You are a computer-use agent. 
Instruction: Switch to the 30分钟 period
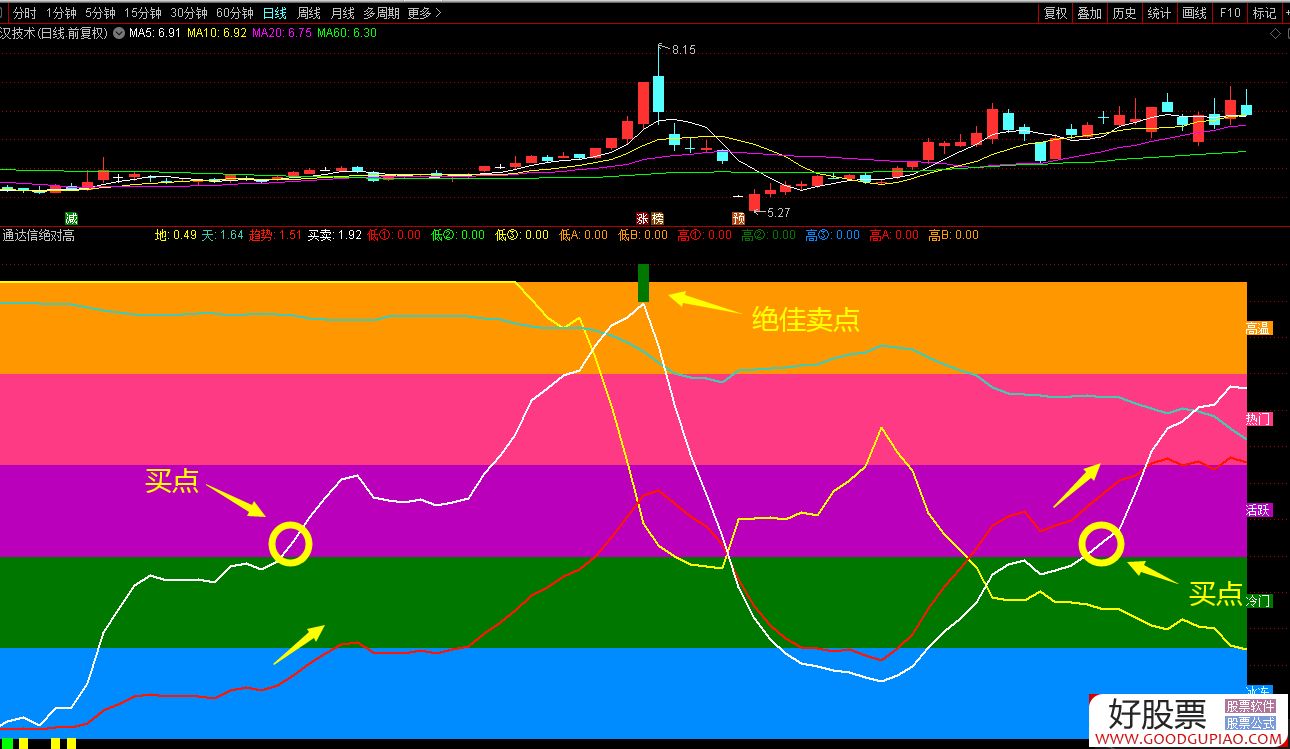click(189, 13)
